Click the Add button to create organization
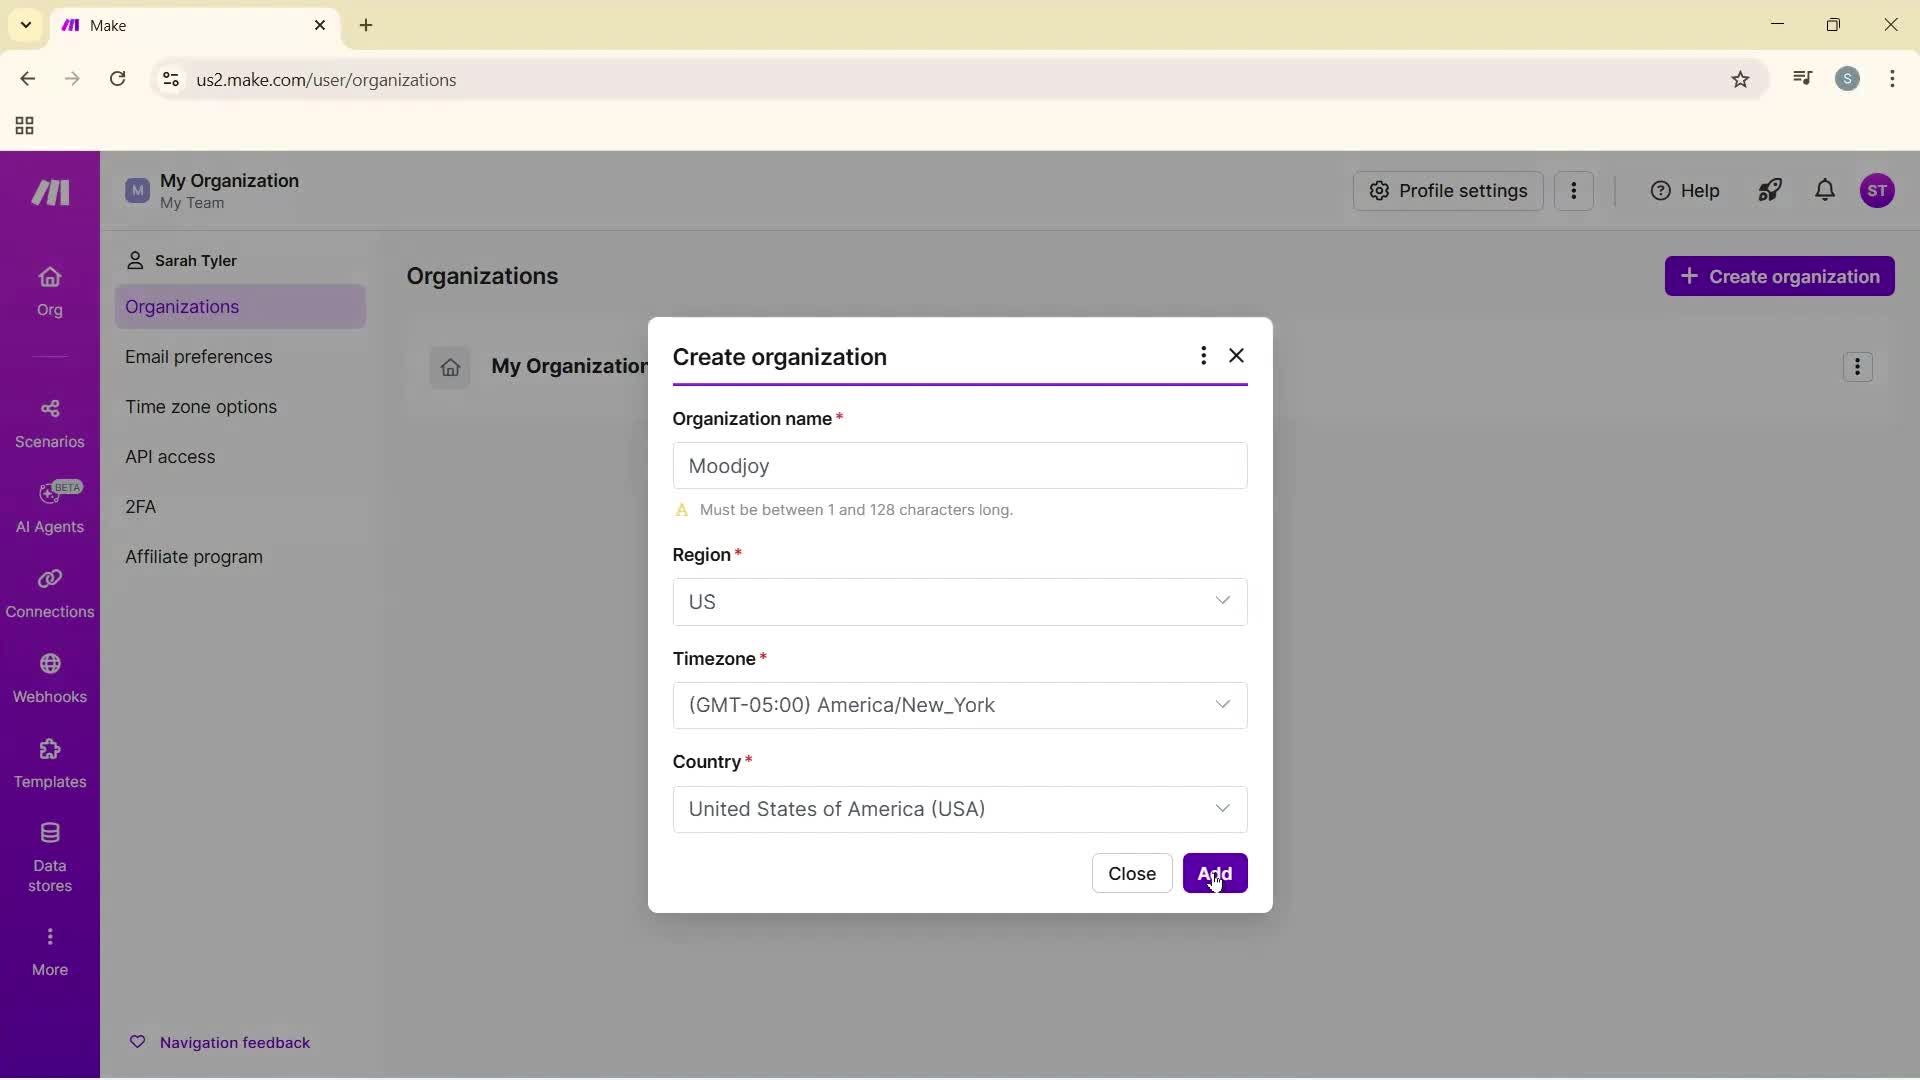This screenshot has height=1080, width=1920. pyautogui.click(x=1215, y=873)
